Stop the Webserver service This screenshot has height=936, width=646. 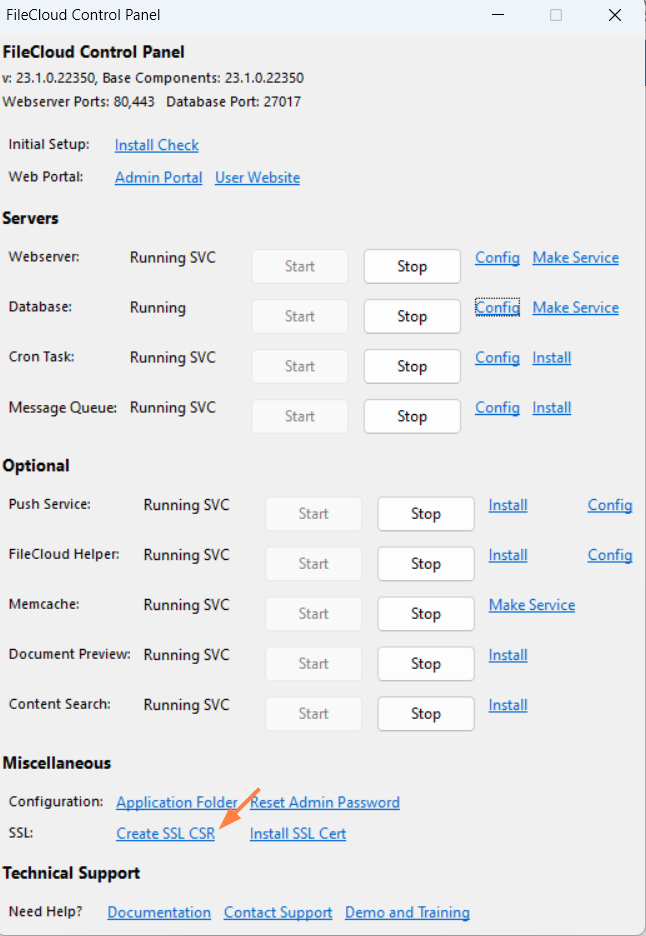pos(412,267)
